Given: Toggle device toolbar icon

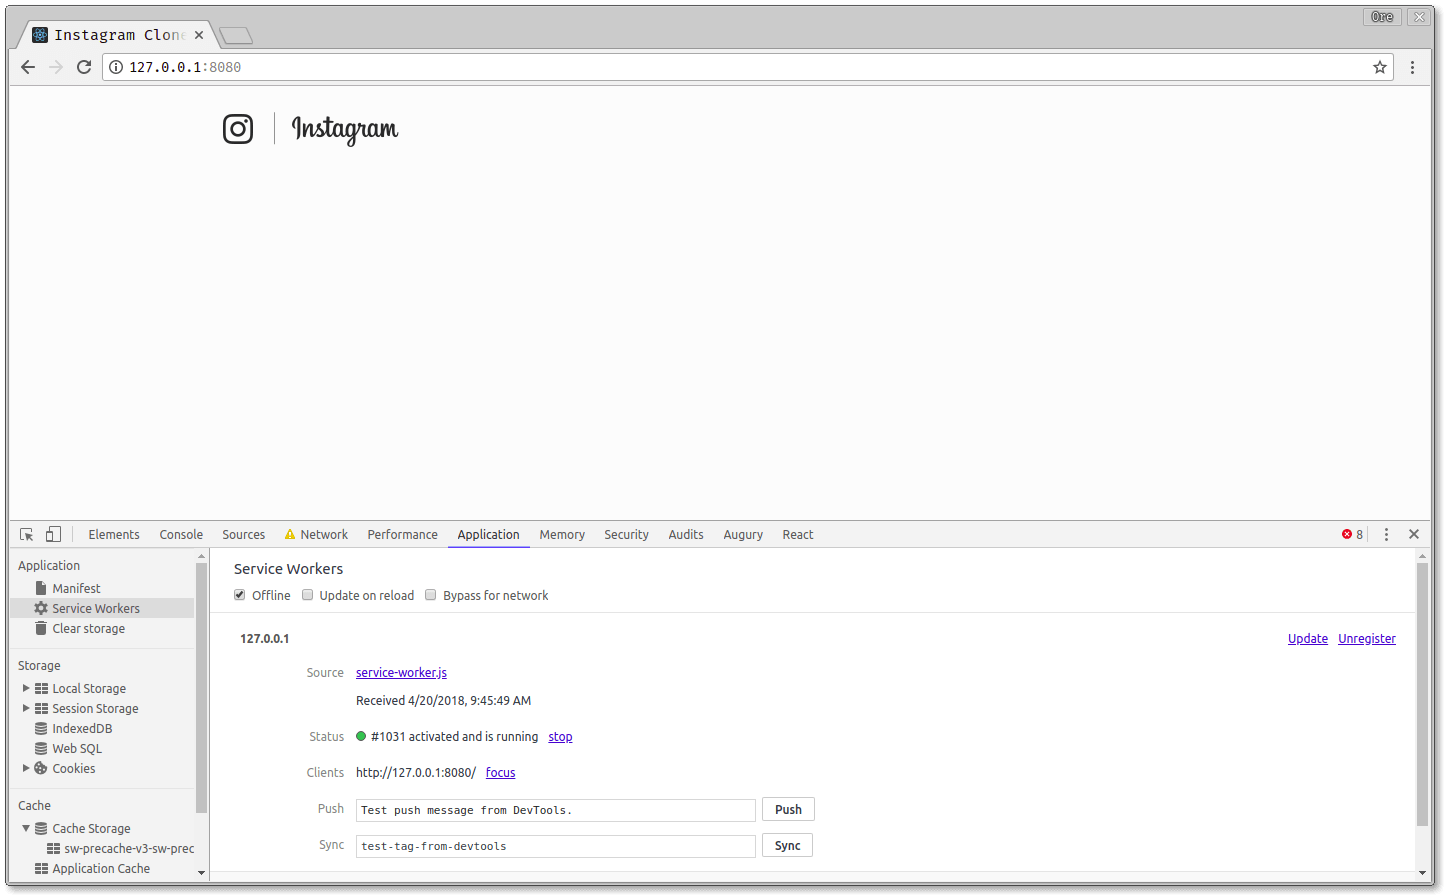Looking at the screenshot, I should pyautogui.click(x=53, y=535).
